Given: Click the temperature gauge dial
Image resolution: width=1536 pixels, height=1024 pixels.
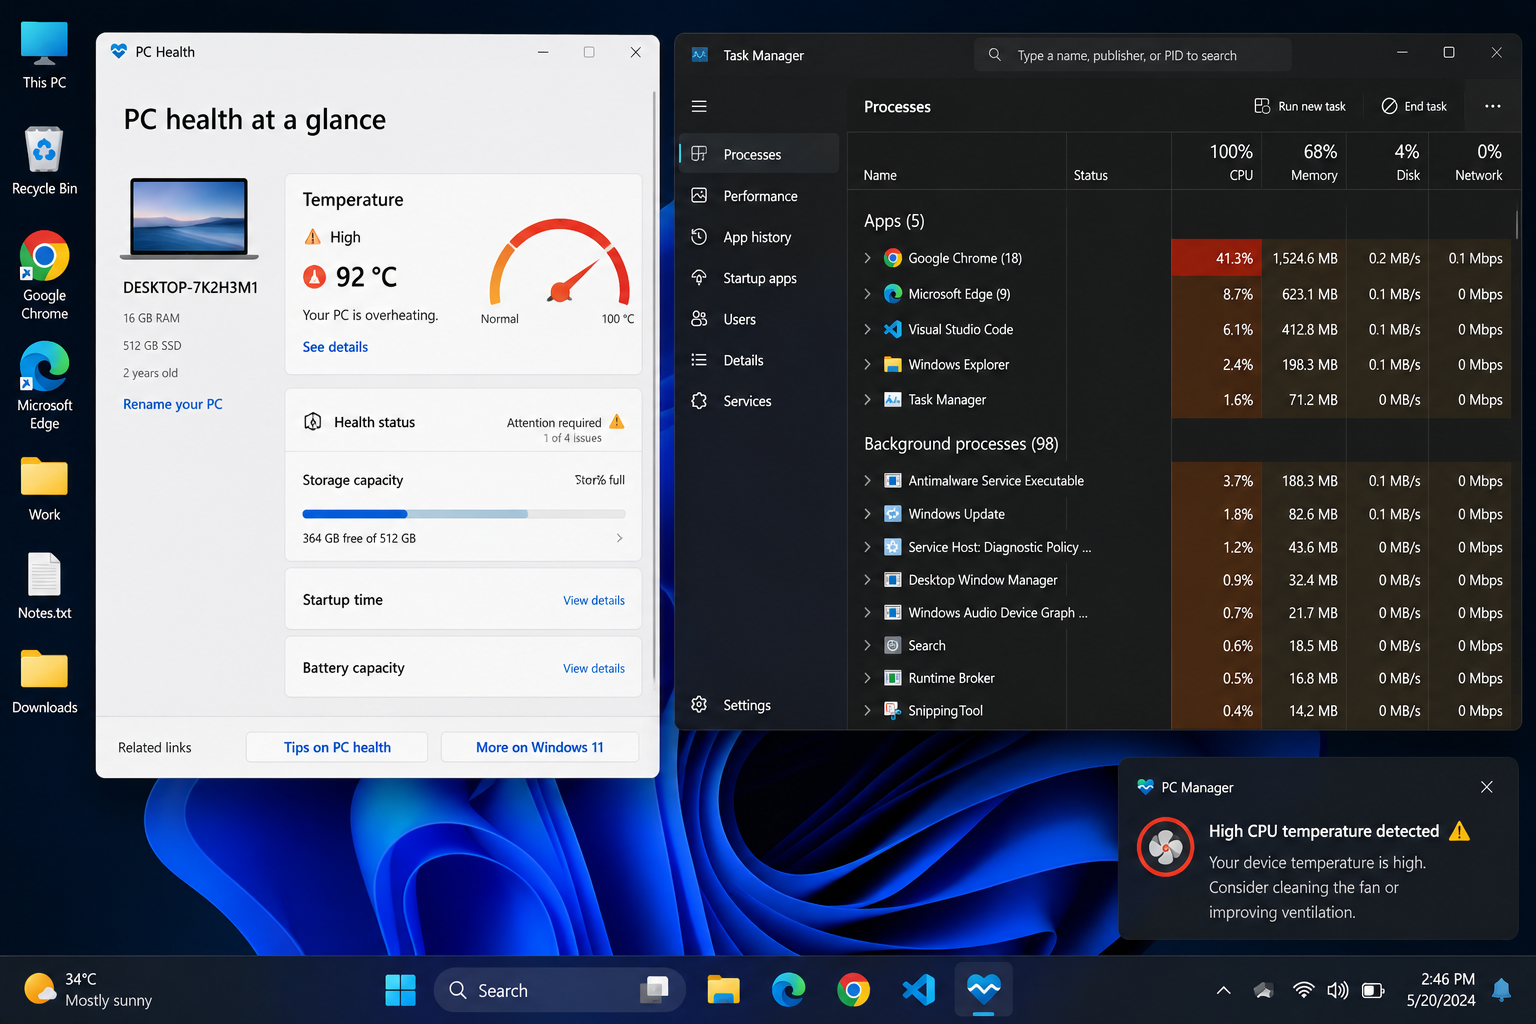Looking at the screenshot, I should coord(560,261).
